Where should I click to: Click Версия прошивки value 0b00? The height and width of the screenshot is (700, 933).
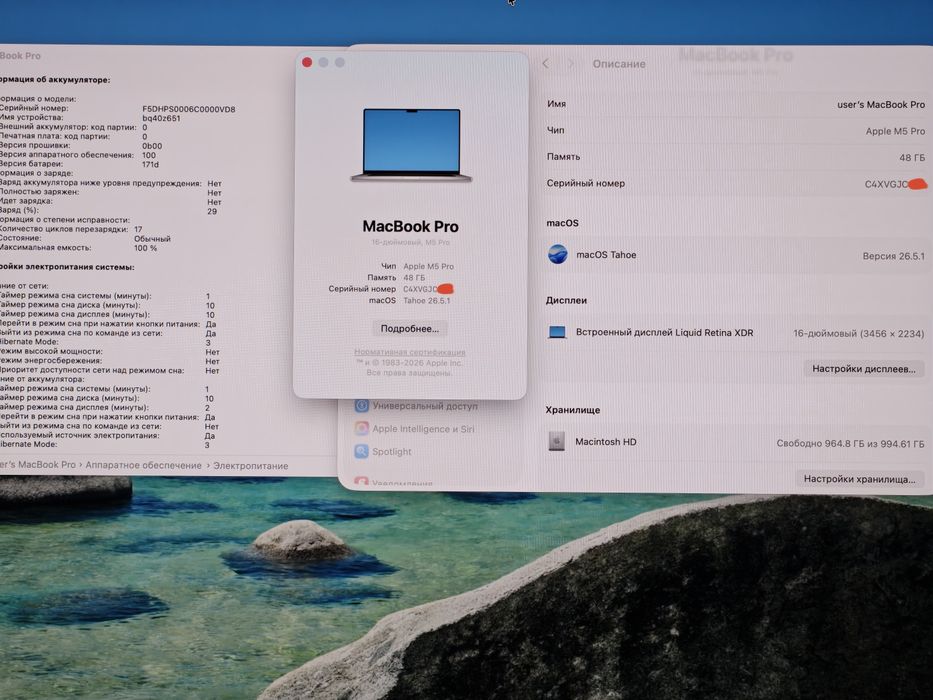[x=152, y=146]
